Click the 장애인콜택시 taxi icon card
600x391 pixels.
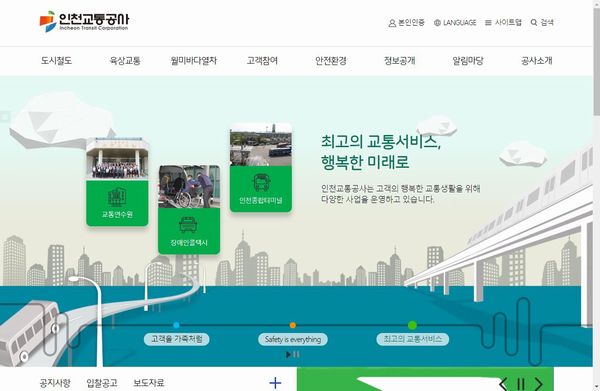pyautogui.click(x=189, y=231)
